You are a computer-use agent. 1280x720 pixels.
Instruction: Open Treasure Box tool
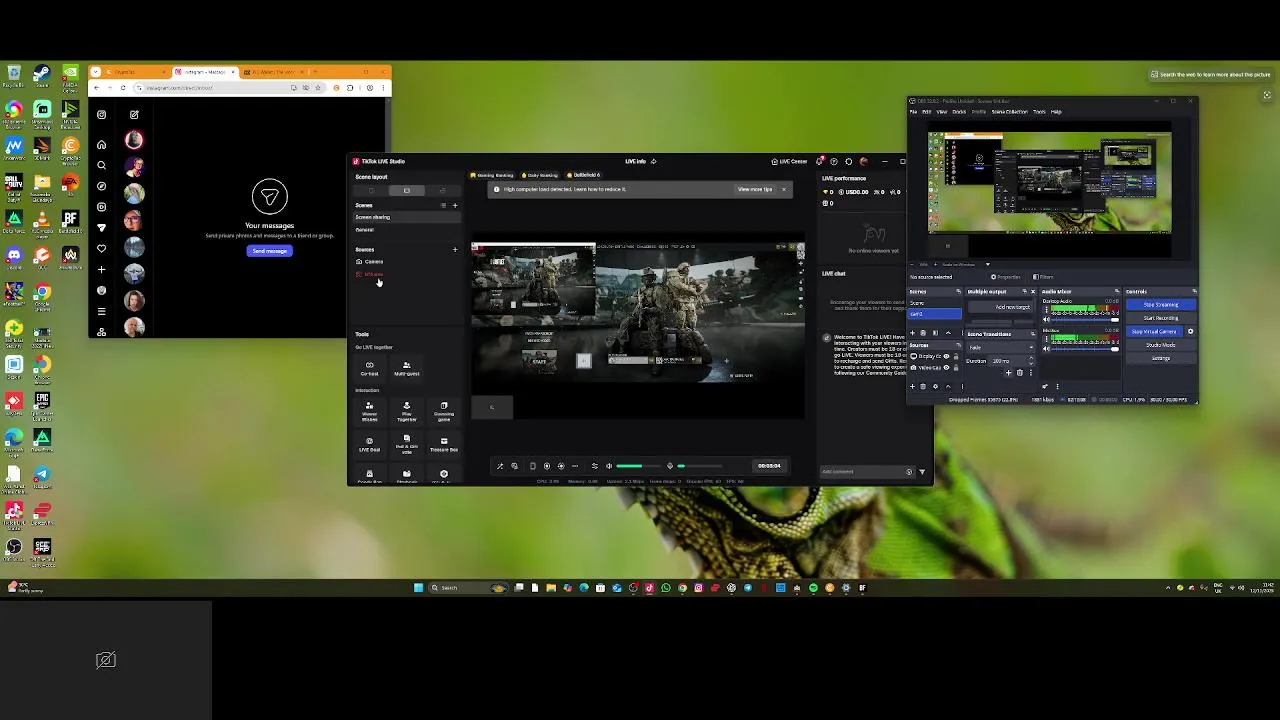[444, 444]
